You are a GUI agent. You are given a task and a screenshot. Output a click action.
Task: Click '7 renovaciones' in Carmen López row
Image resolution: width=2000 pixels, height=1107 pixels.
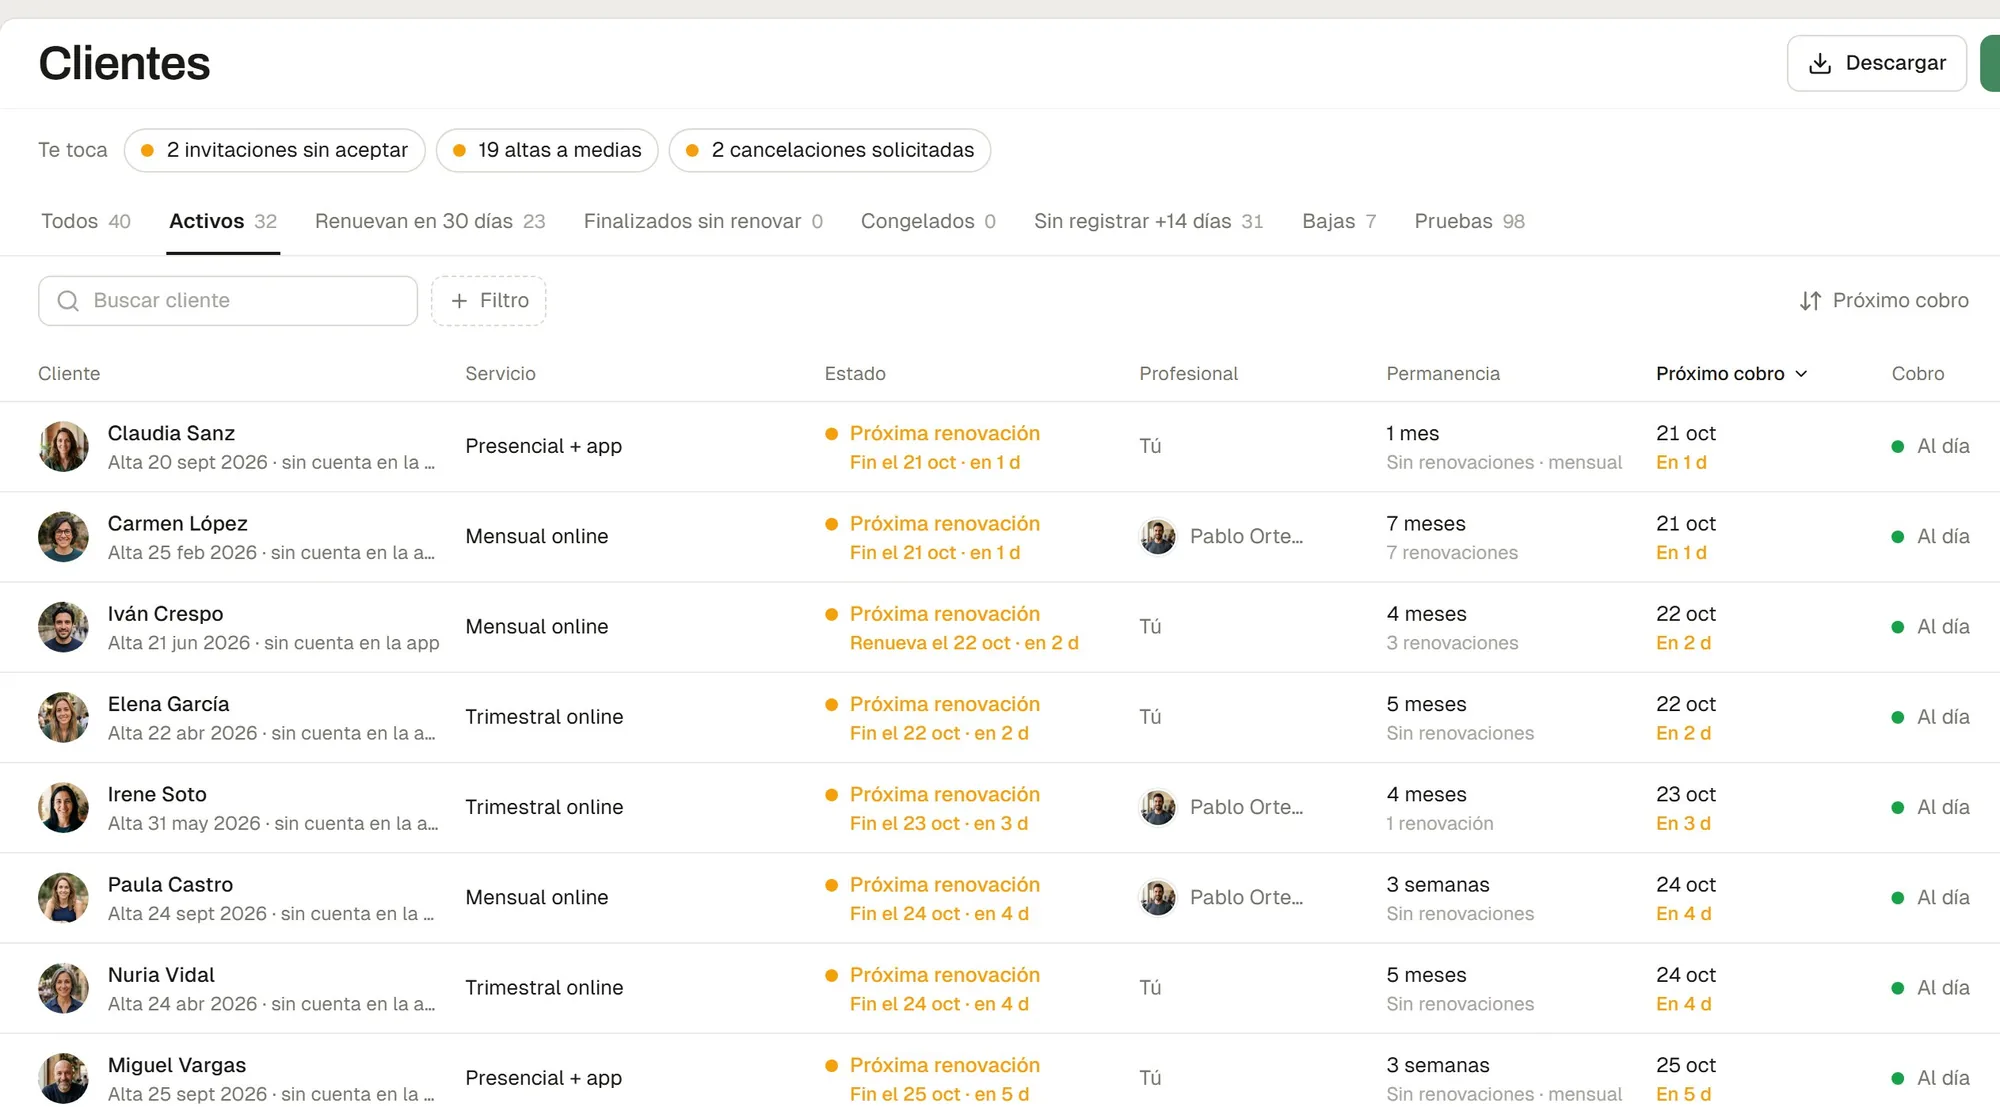click(1452, 553)
